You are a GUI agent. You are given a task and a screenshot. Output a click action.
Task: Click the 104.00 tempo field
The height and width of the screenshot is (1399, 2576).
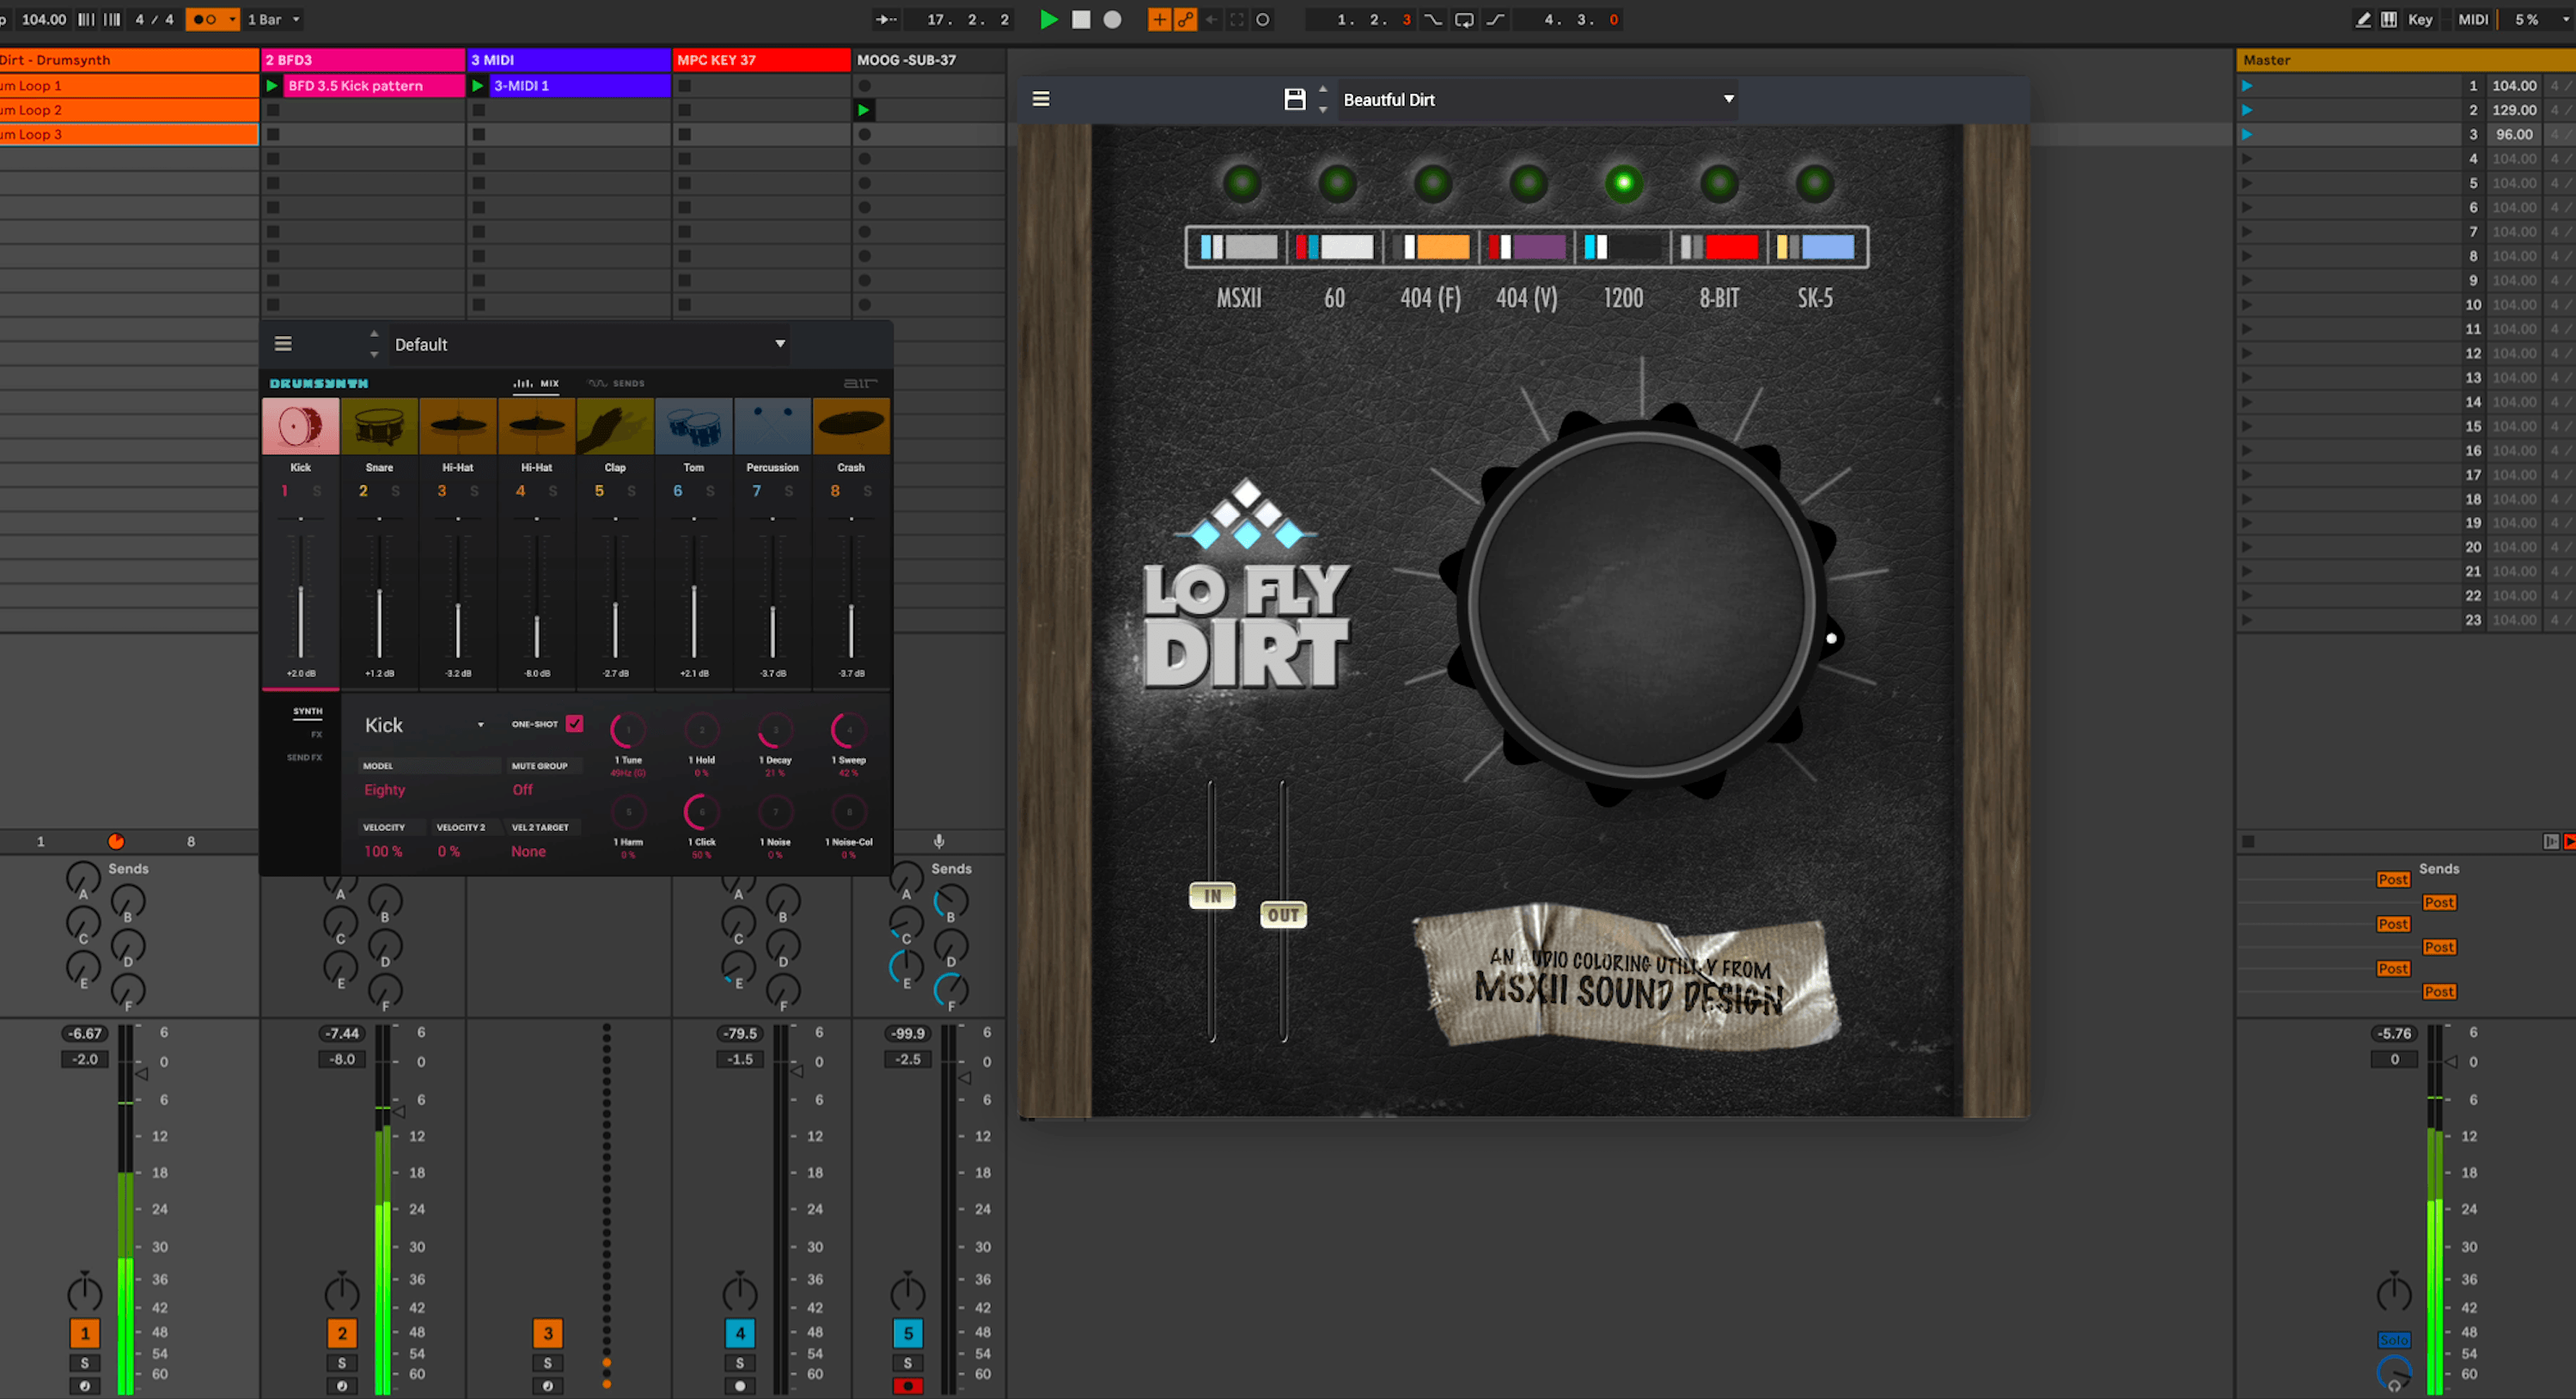[43, 19]
